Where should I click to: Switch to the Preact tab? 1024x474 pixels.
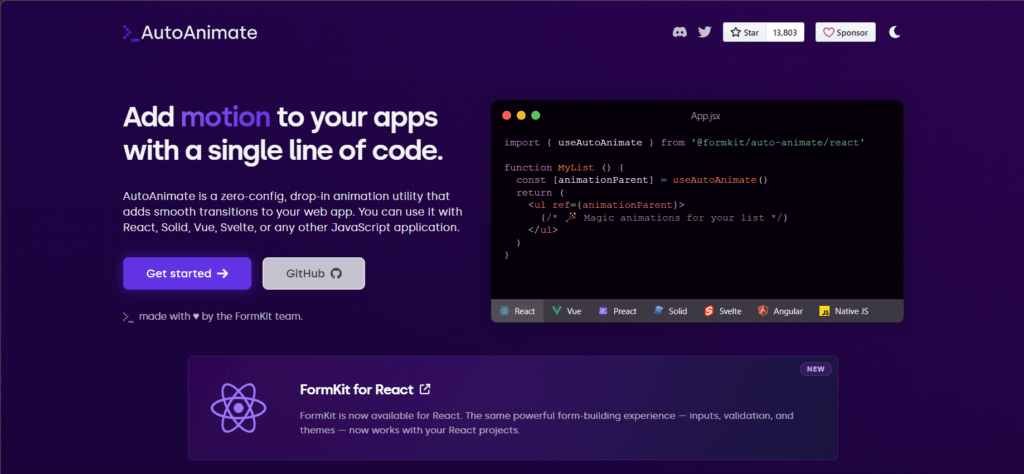click(x=617, y=311)
